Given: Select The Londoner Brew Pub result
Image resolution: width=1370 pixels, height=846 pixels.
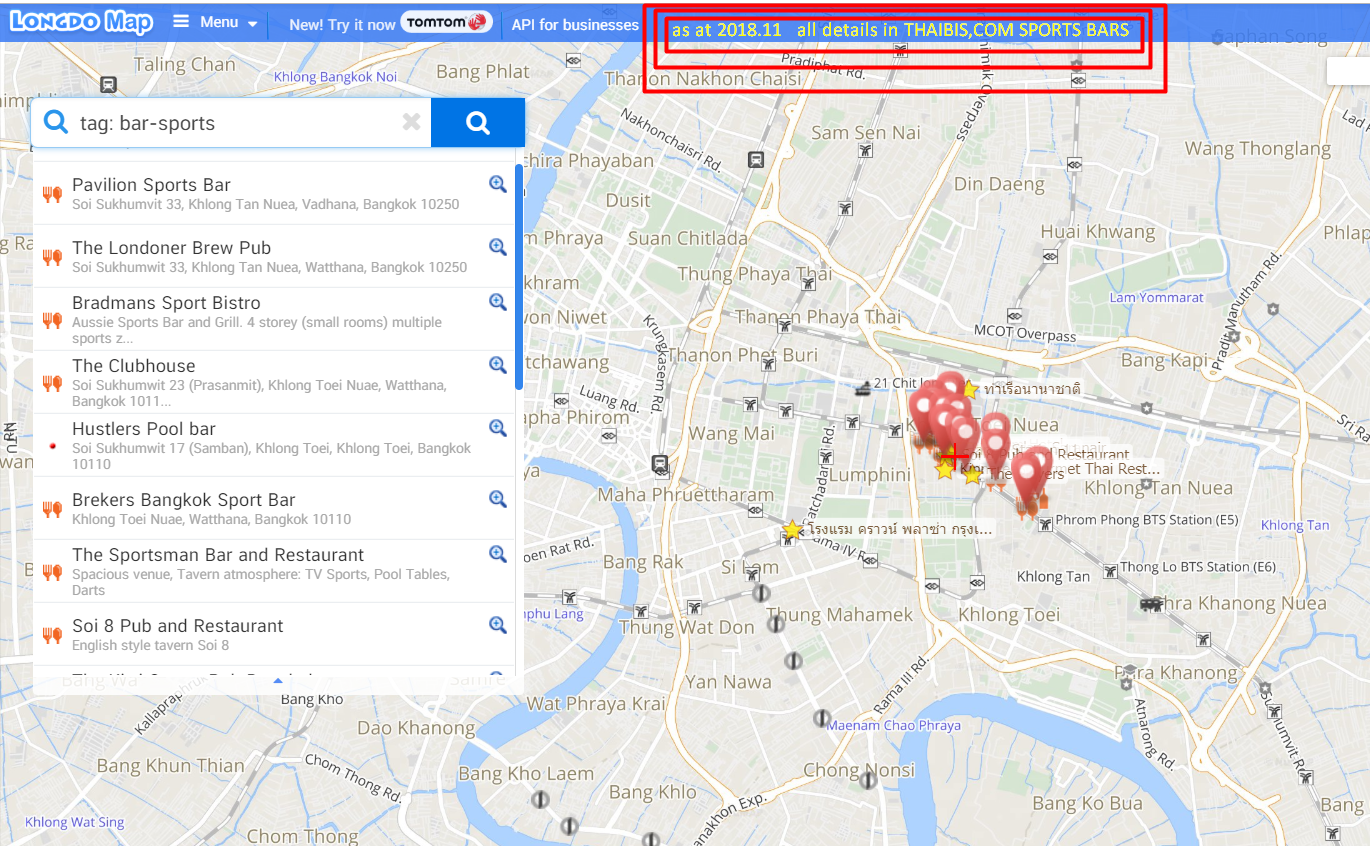Looking at the screenshot, I should tap(273, 256).
